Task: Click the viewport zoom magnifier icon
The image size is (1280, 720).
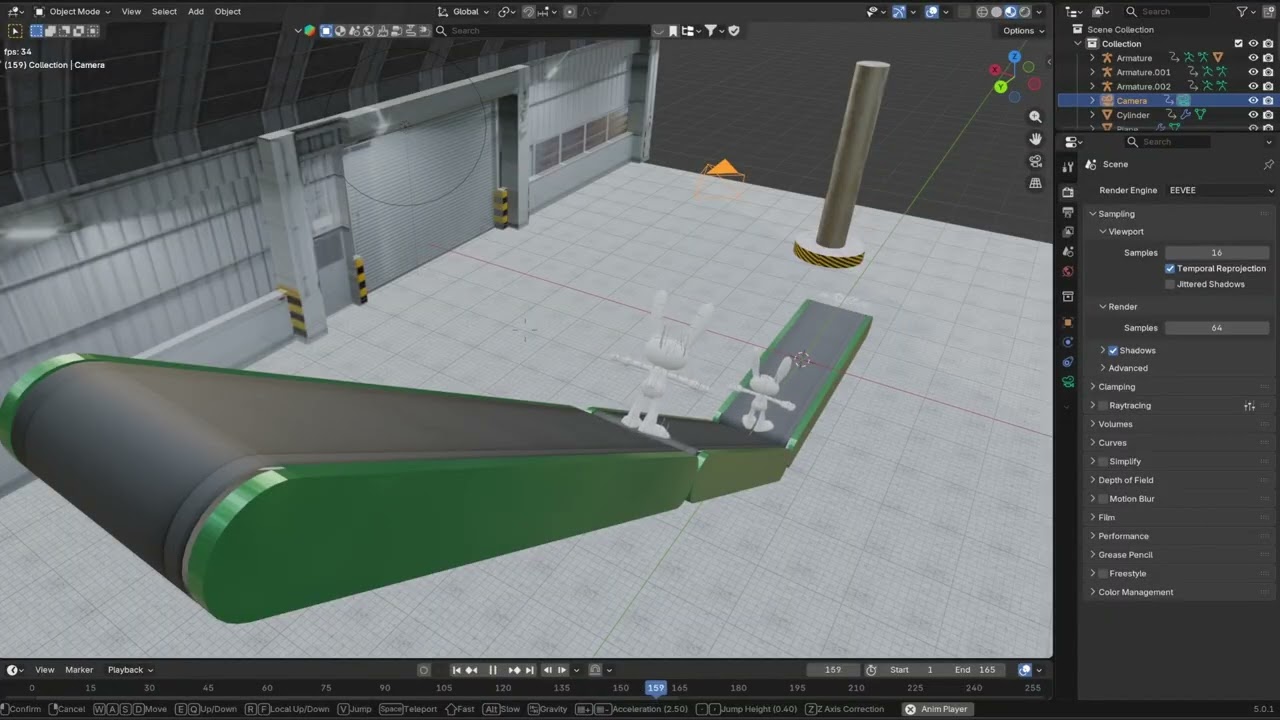Action: click(1035, 117)
